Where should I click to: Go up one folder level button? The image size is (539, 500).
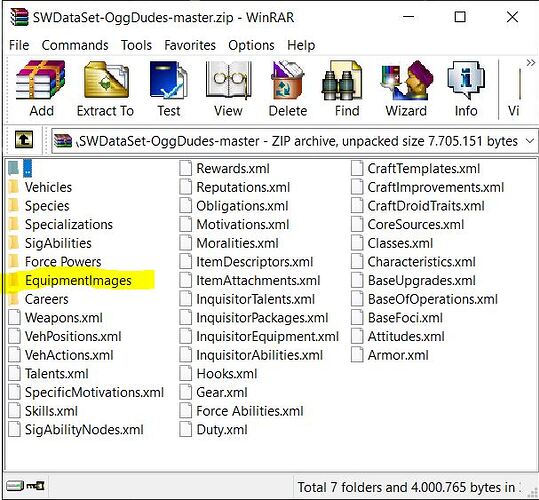(24, 140)
